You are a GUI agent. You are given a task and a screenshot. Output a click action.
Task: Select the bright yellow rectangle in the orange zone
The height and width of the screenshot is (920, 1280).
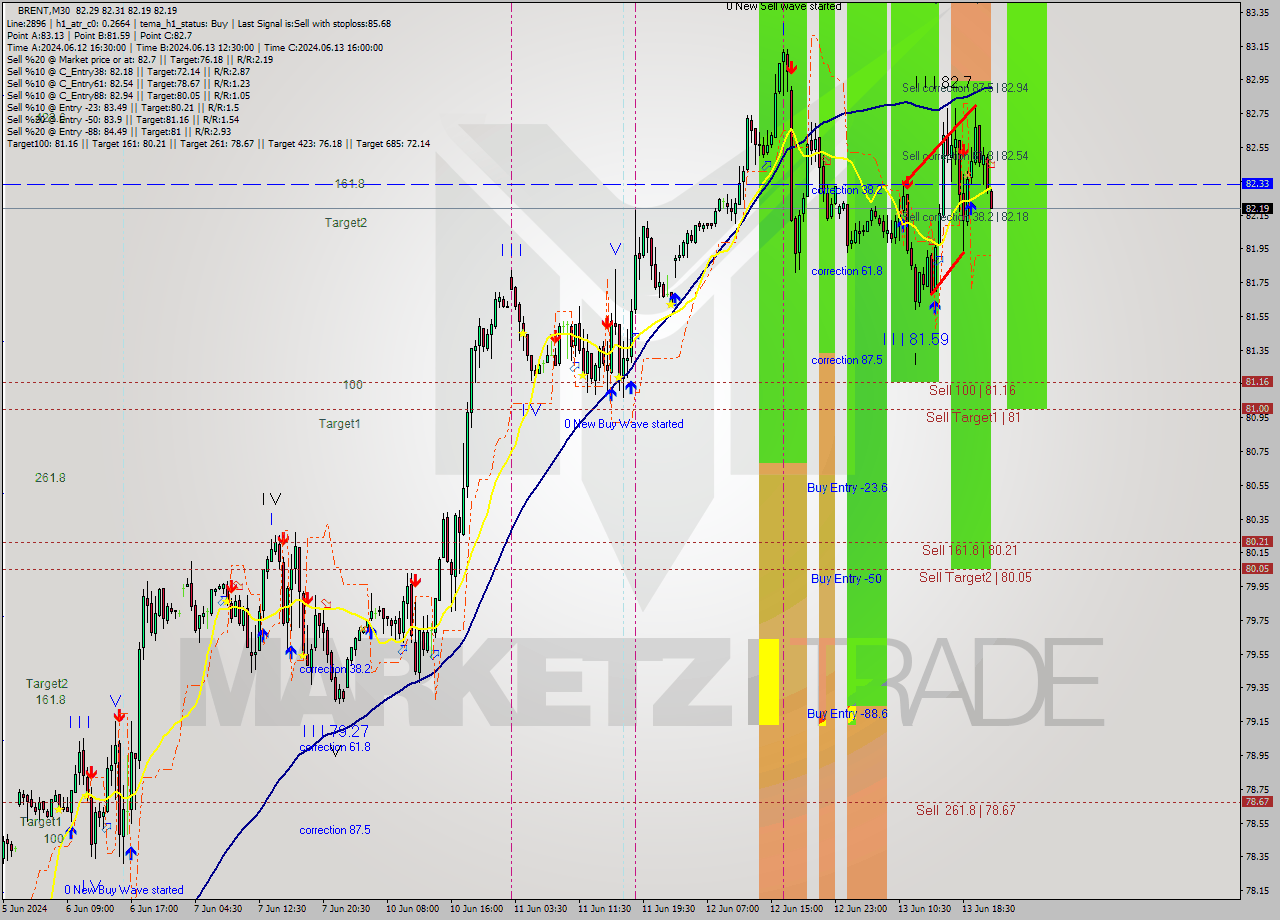point(769,682)
